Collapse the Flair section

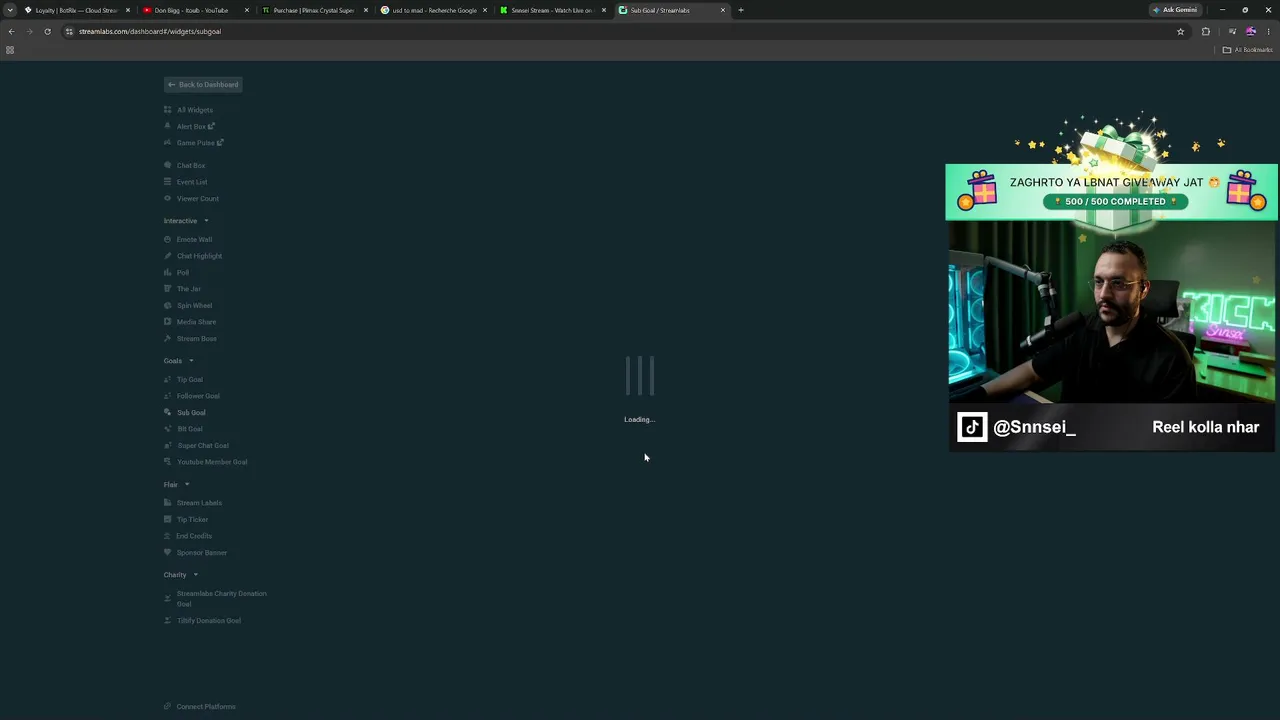coord(186,484)
